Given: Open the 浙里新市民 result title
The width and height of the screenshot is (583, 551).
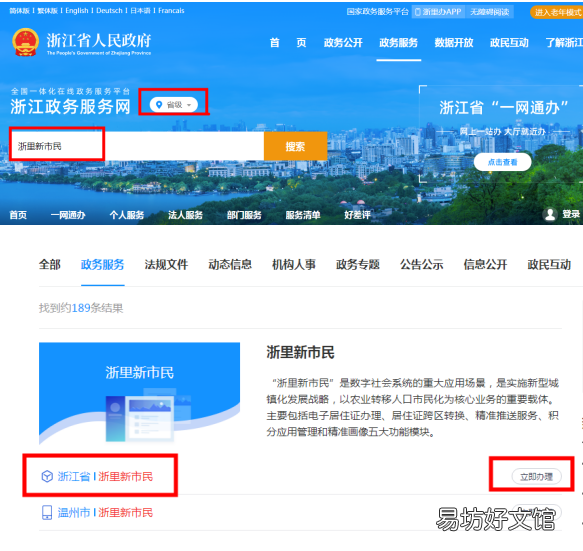Looking at the screenshot, I should (300, 352).
